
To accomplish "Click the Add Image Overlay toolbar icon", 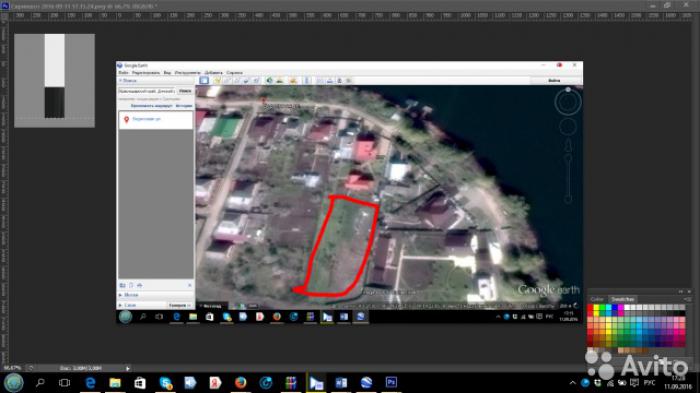I will pos(246,80).
